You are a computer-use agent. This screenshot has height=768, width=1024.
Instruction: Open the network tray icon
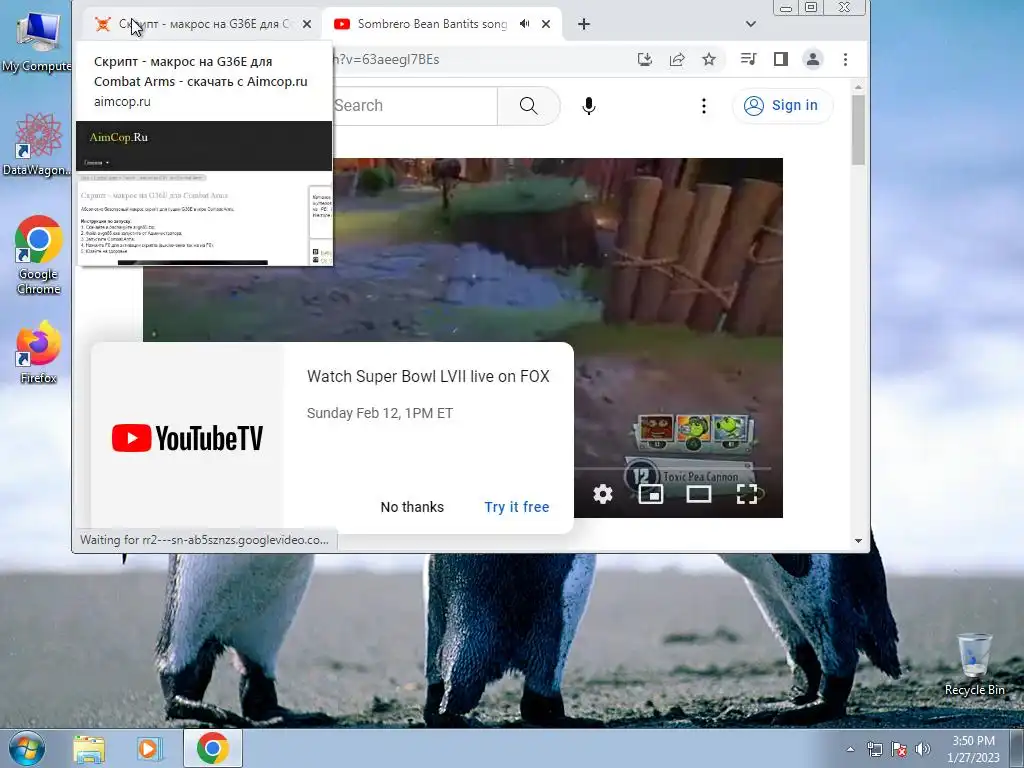coord(874,749)
